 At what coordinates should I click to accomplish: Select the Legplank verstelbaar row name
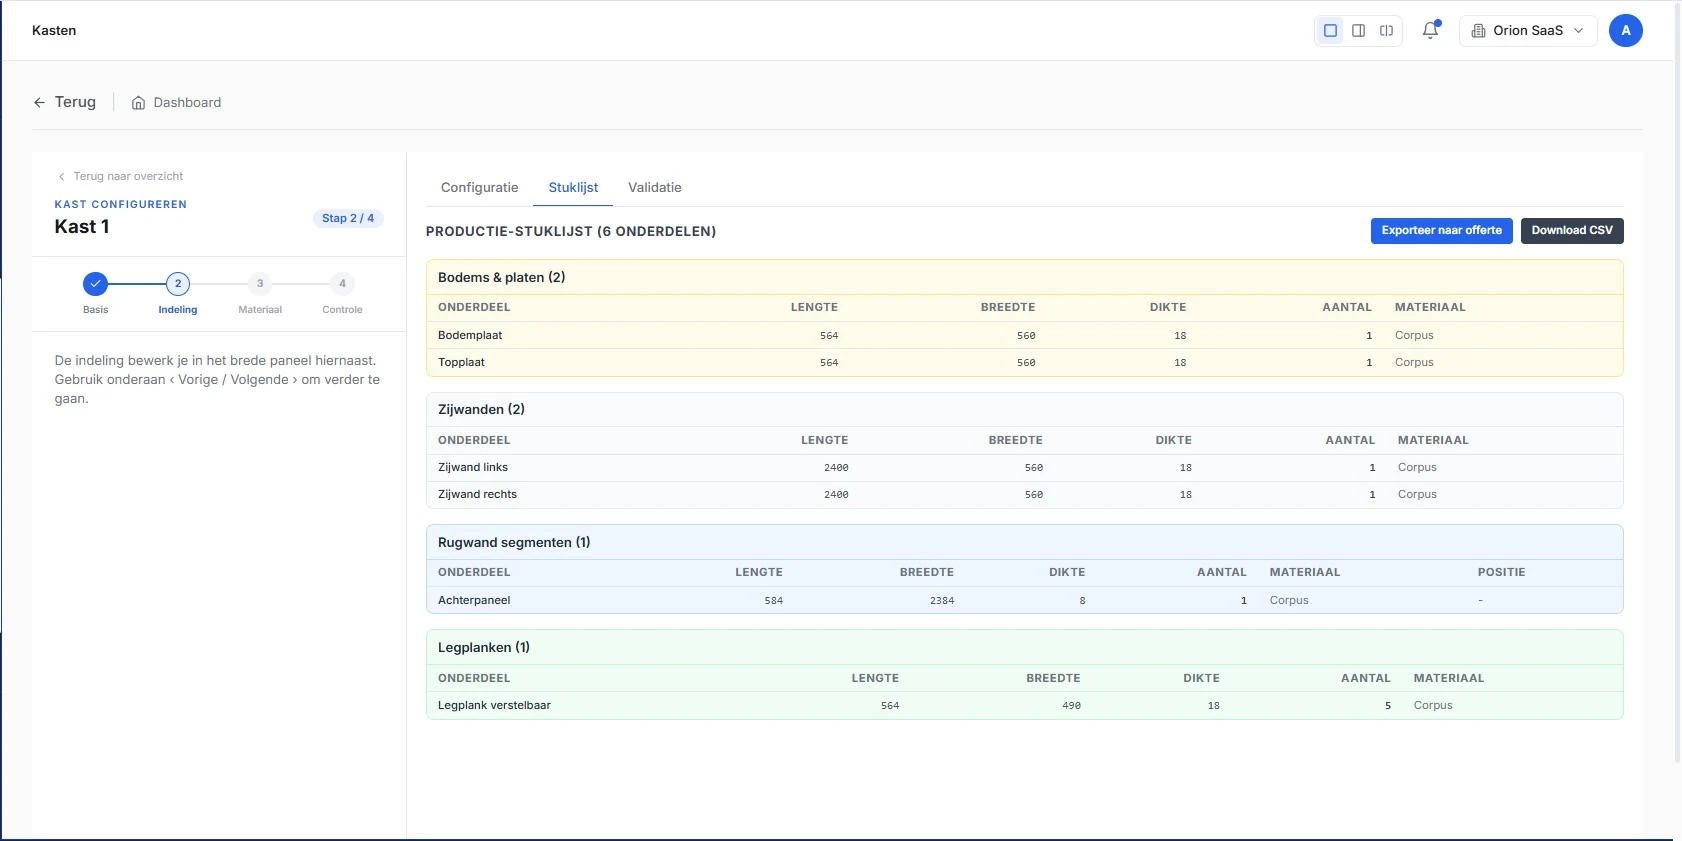pyautogui.click(x=494, y=705)
